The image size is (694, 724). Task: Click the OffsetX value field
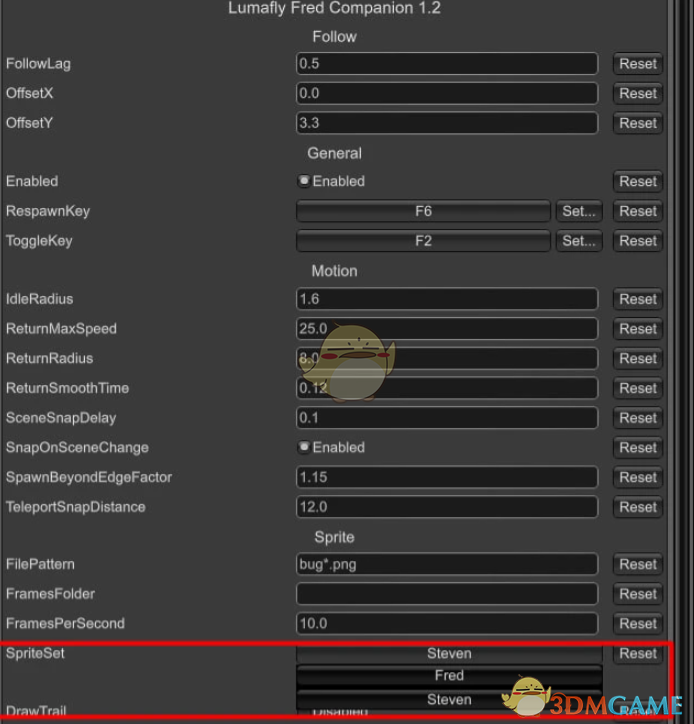coord(447,93)
